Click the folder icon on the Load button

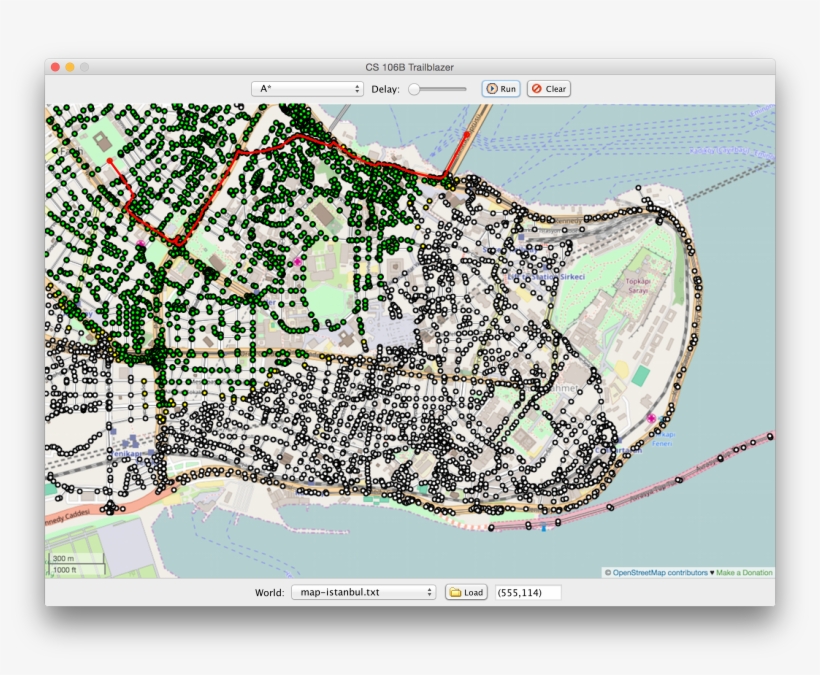453,591
